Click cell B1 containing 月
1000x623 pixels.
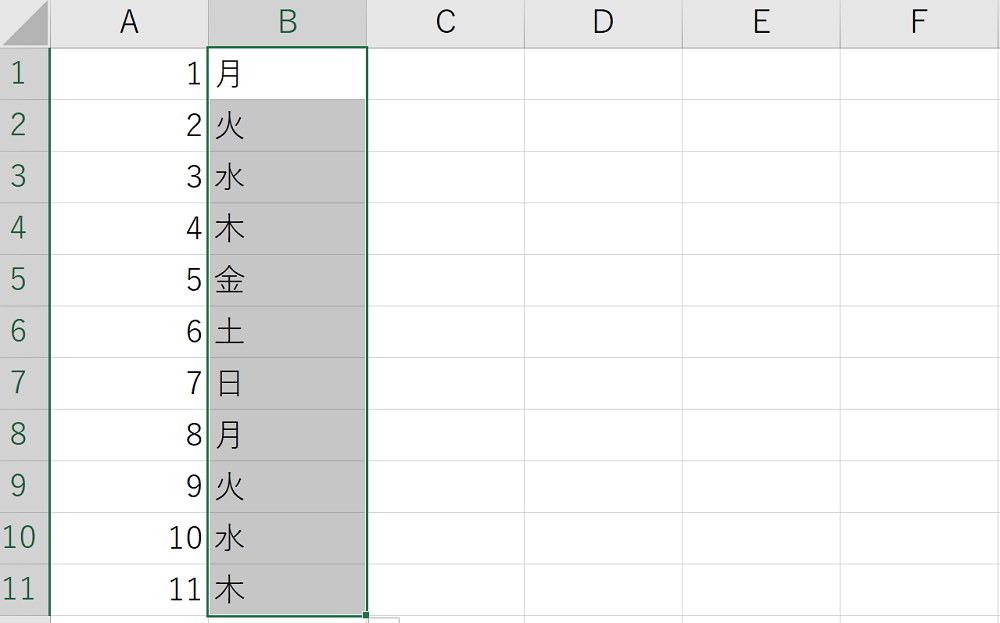(x=288, y=74)
